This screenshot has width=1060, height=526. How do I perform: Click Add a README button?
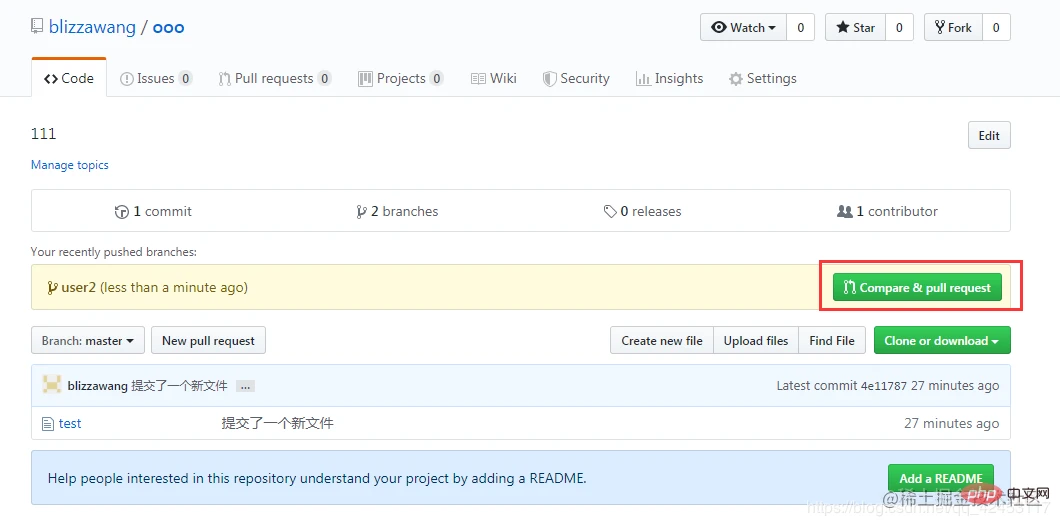pos(940,478)
